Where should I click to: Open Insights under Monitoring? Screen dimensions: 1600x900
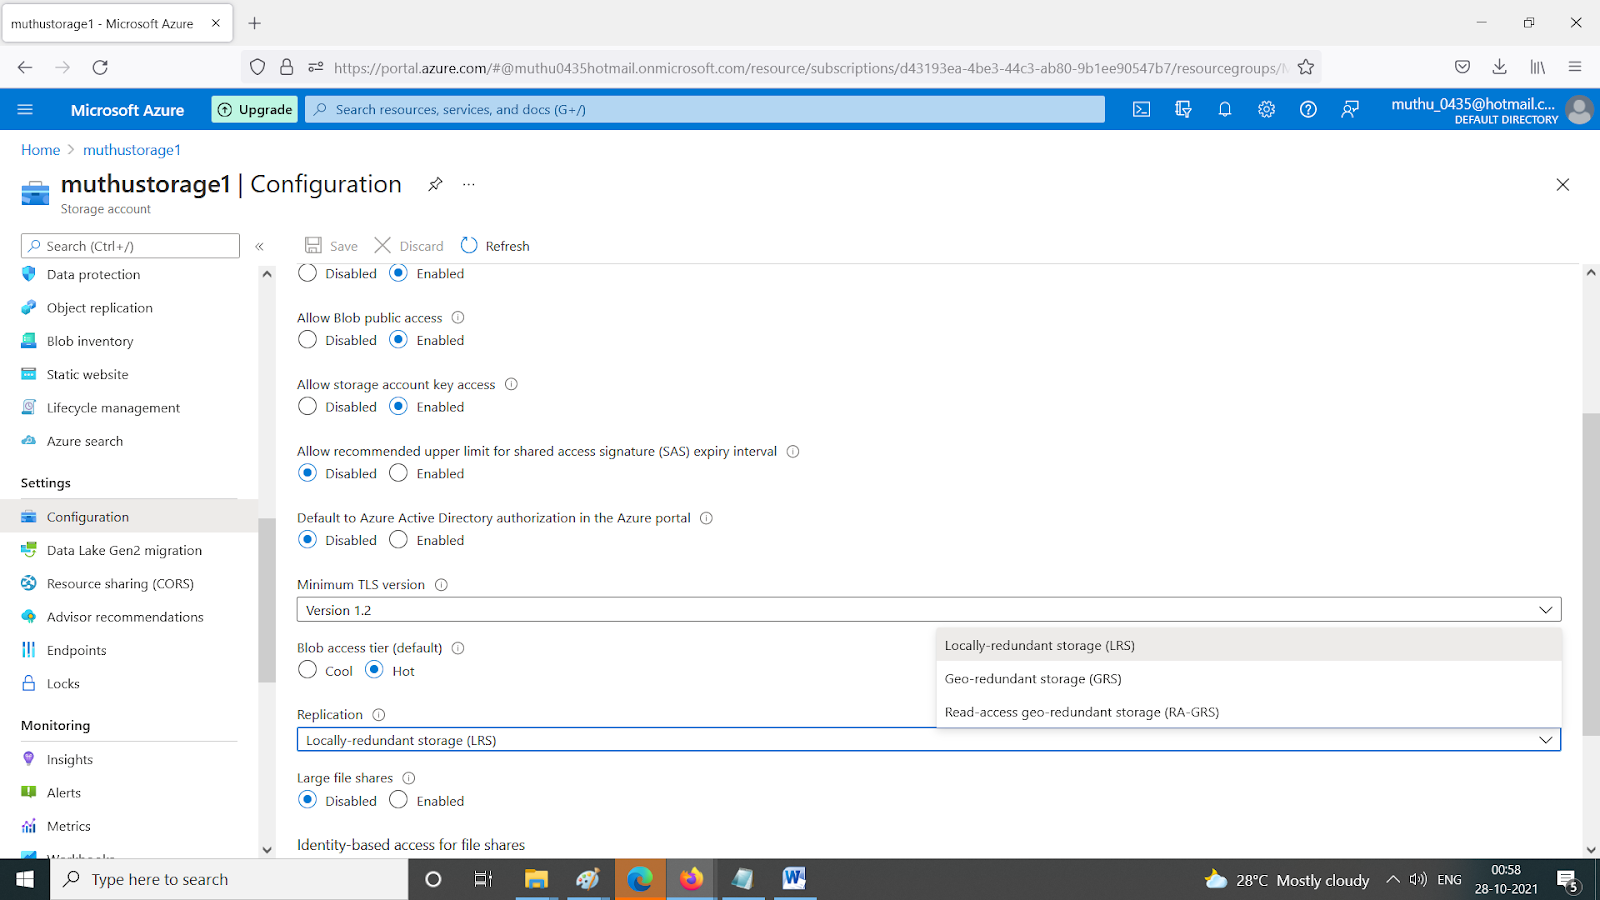[x=69, y=760]
